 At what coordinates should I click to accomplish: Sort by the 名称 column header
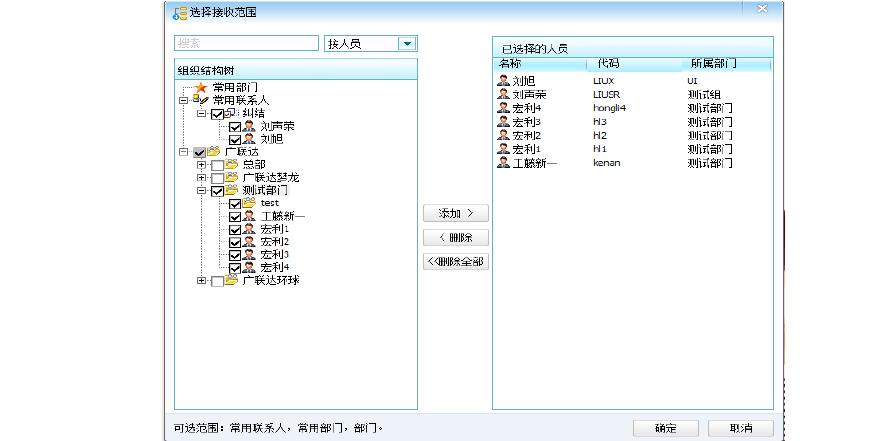click(539, 64)
